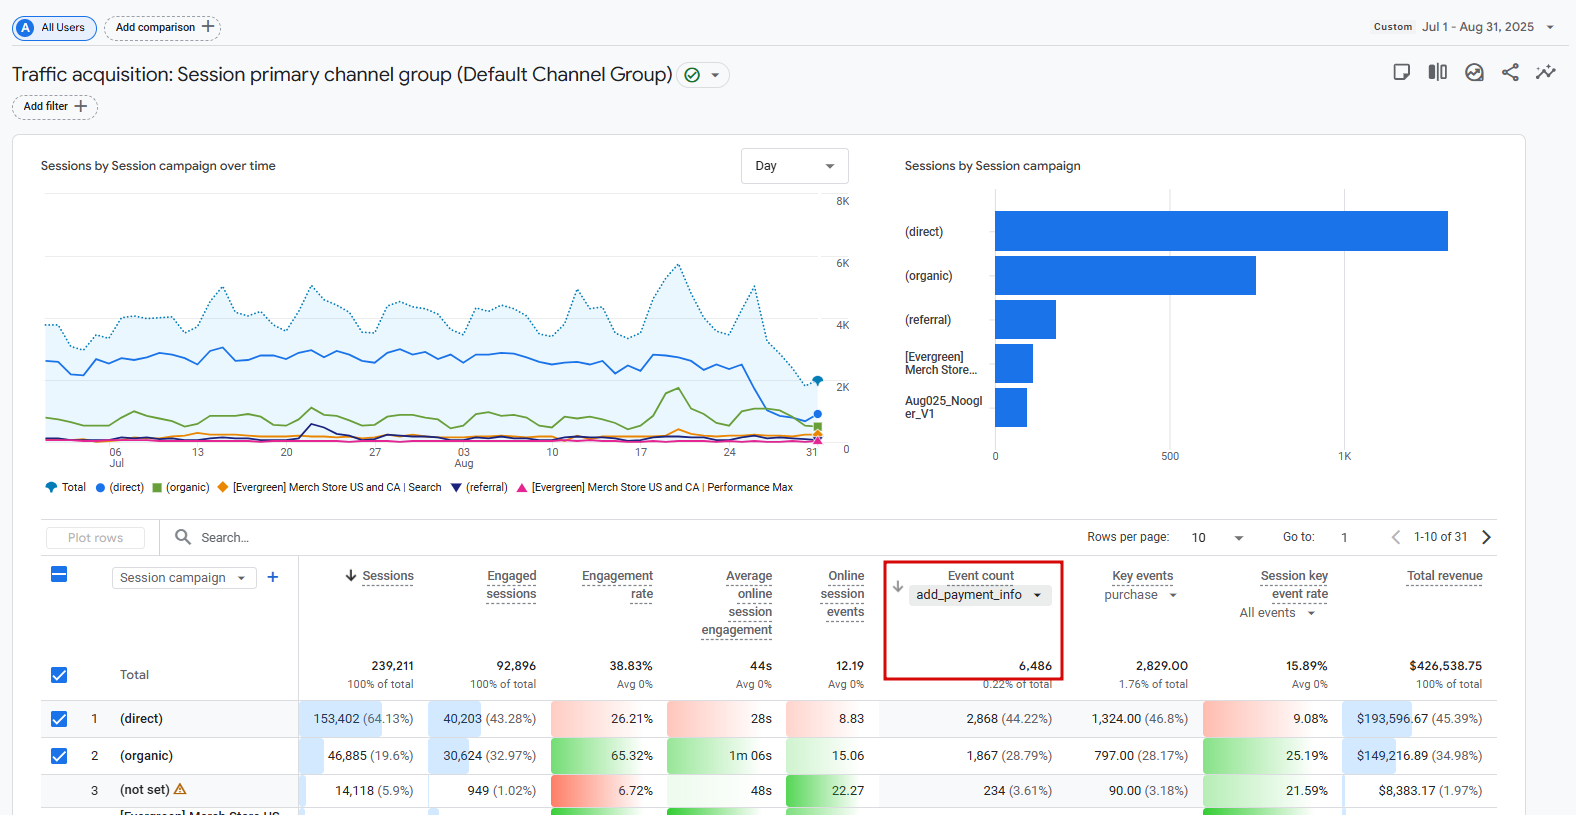
Task: Expand the Rows per page dropdown
Action: tap(1217, 538)
